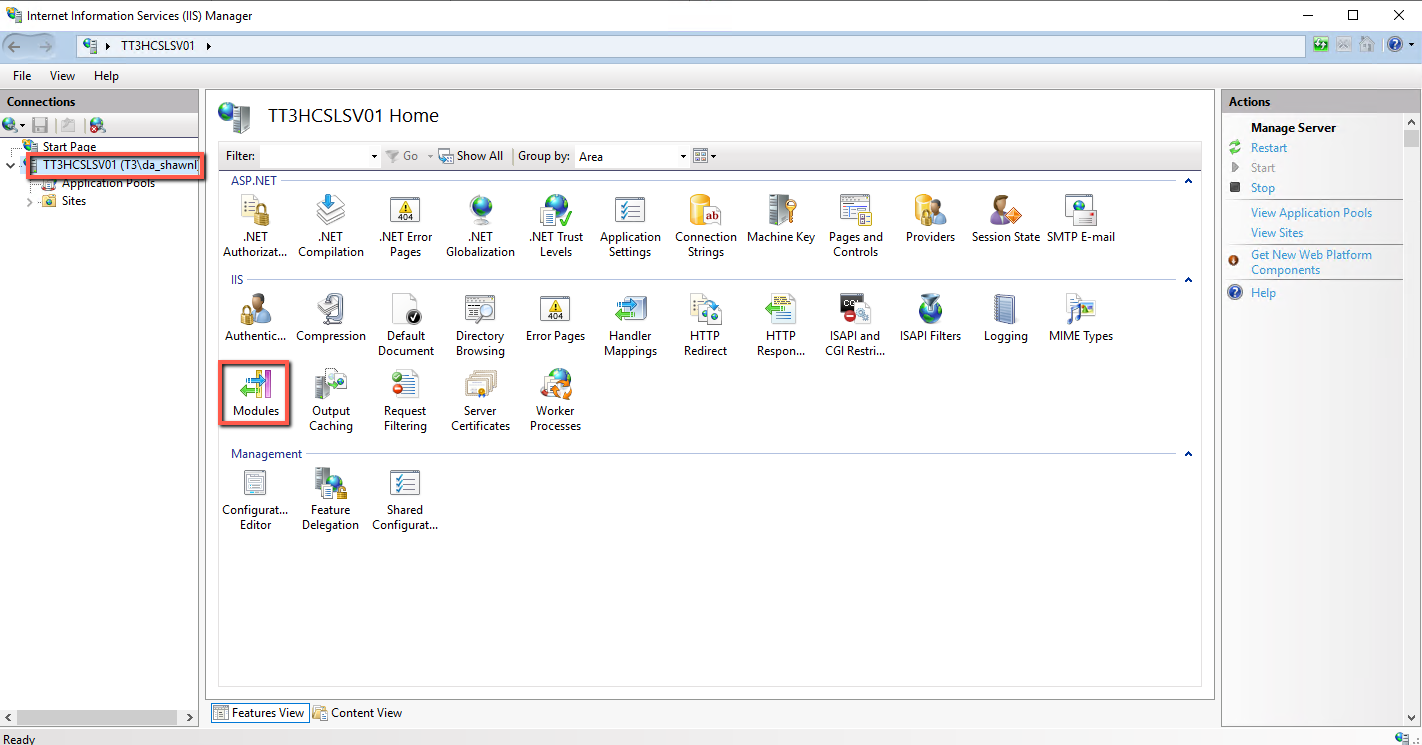Open Feature Delegation

330,498
